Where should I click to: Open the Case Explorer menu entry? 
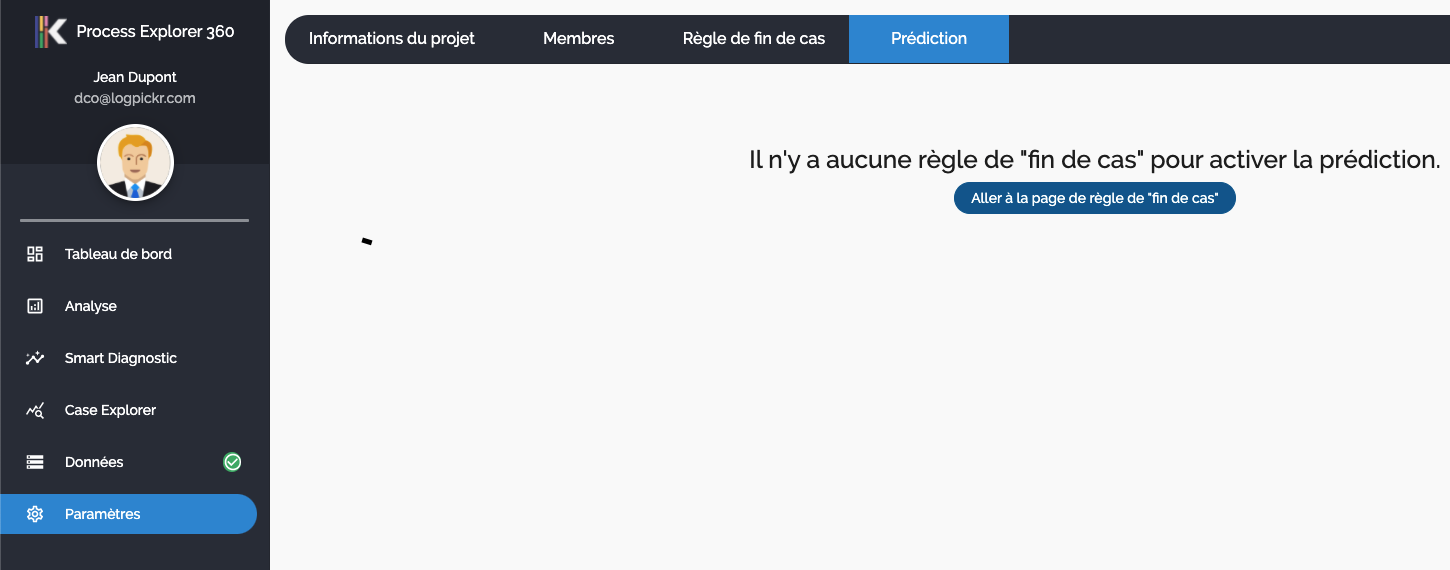tap(110, 410)
